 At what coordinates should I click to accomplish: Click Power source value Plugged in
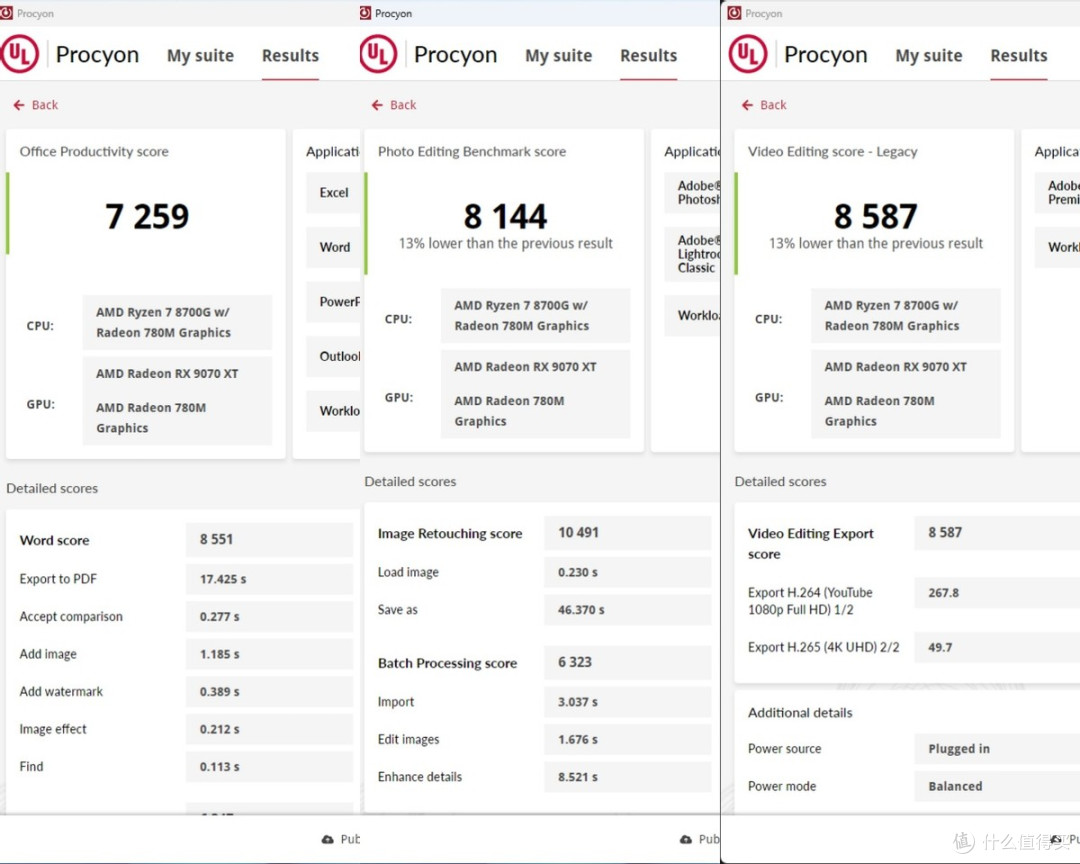997,749
